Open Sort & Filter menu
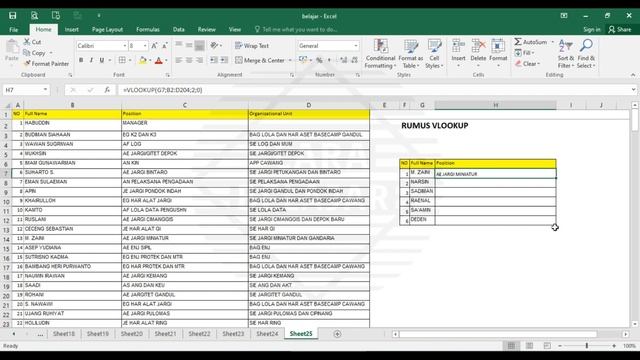The image size is (640, 360). click(566, 54)
